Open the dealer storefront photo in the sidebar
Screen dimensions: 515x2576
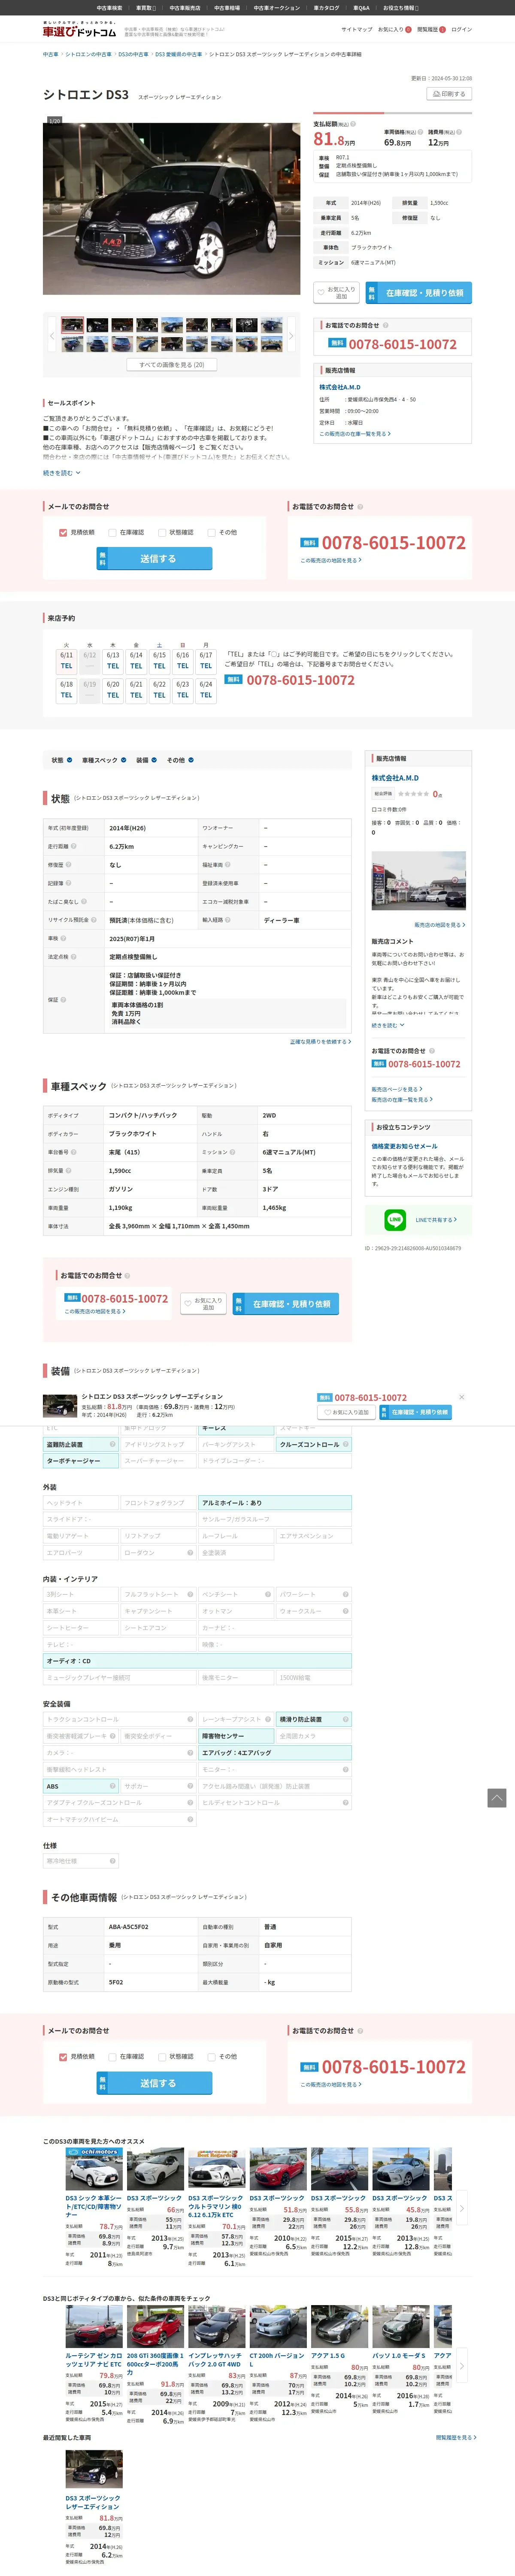tap(418, 881)
